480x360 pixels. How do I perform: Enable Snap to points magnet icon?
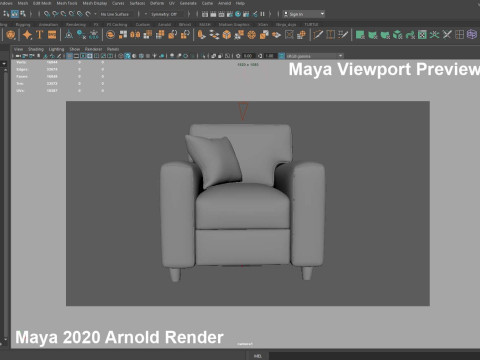click(63, 14)
